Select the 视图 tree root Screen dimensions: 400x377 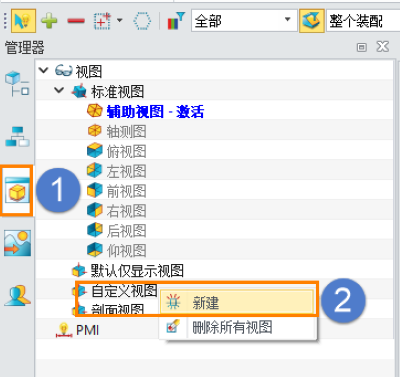[89, 71]
